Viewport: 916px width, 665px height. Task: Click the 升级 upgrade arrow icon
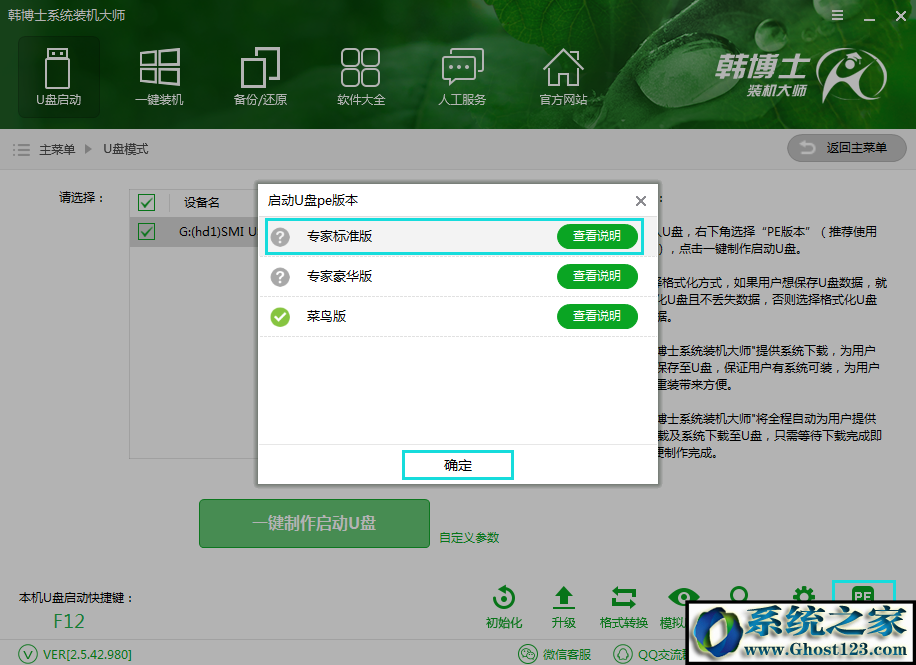click(x=564, y=598)
